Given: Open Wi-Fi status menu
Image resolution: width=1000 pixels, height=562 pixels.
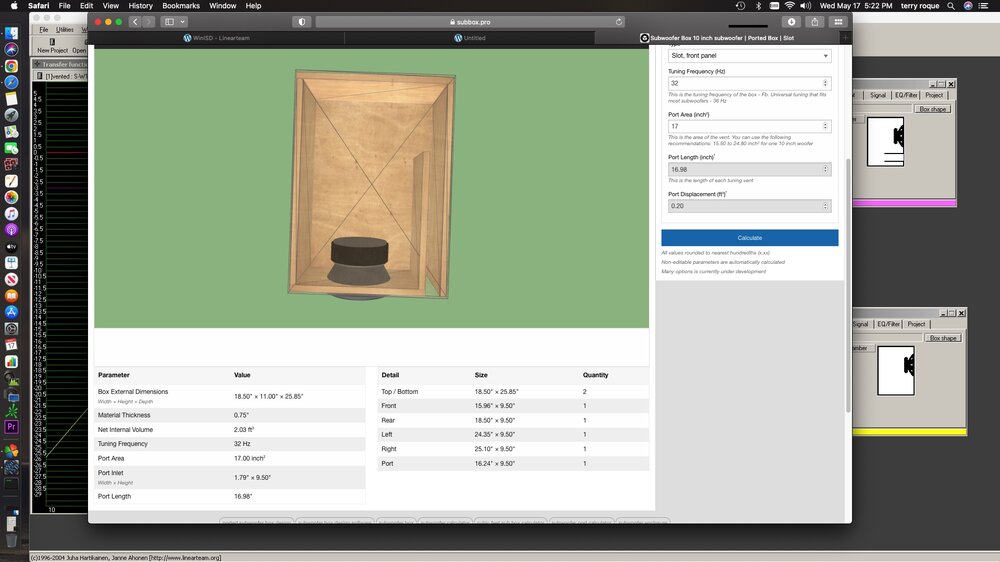Looking at the screenshot, I should [790, 6].
